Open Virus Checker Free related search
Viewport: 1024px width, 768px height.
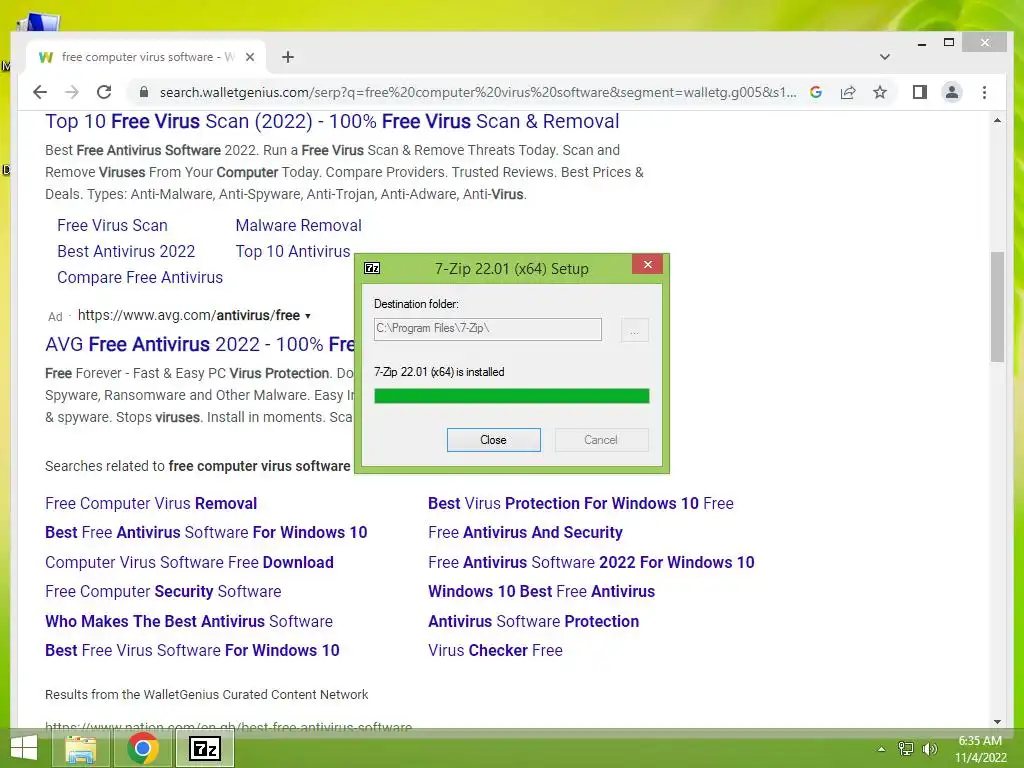(x=495, y=650)
